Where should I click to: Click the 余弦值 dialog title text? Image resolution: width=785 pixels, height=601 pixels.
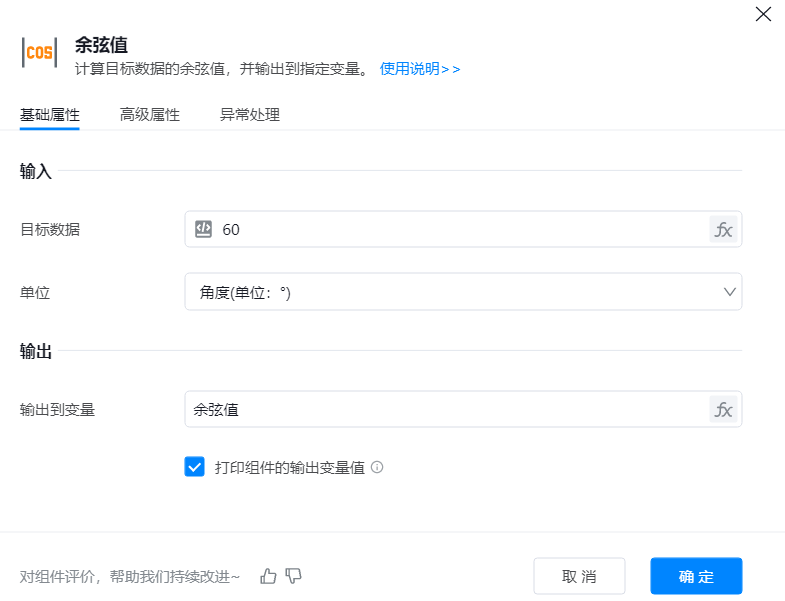click(101, 45)
